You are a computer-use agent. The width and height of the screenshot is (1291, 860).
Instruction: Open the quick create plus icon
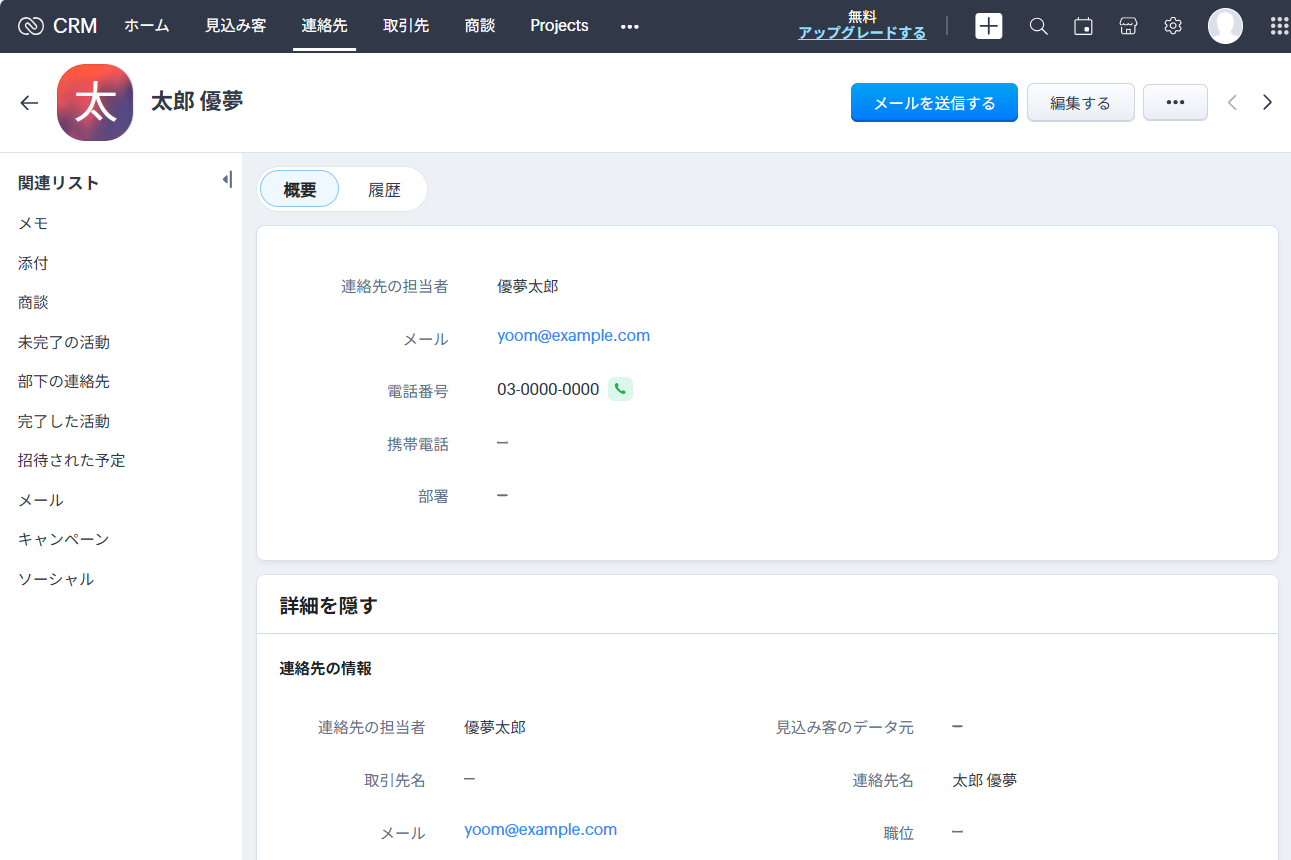988,26
